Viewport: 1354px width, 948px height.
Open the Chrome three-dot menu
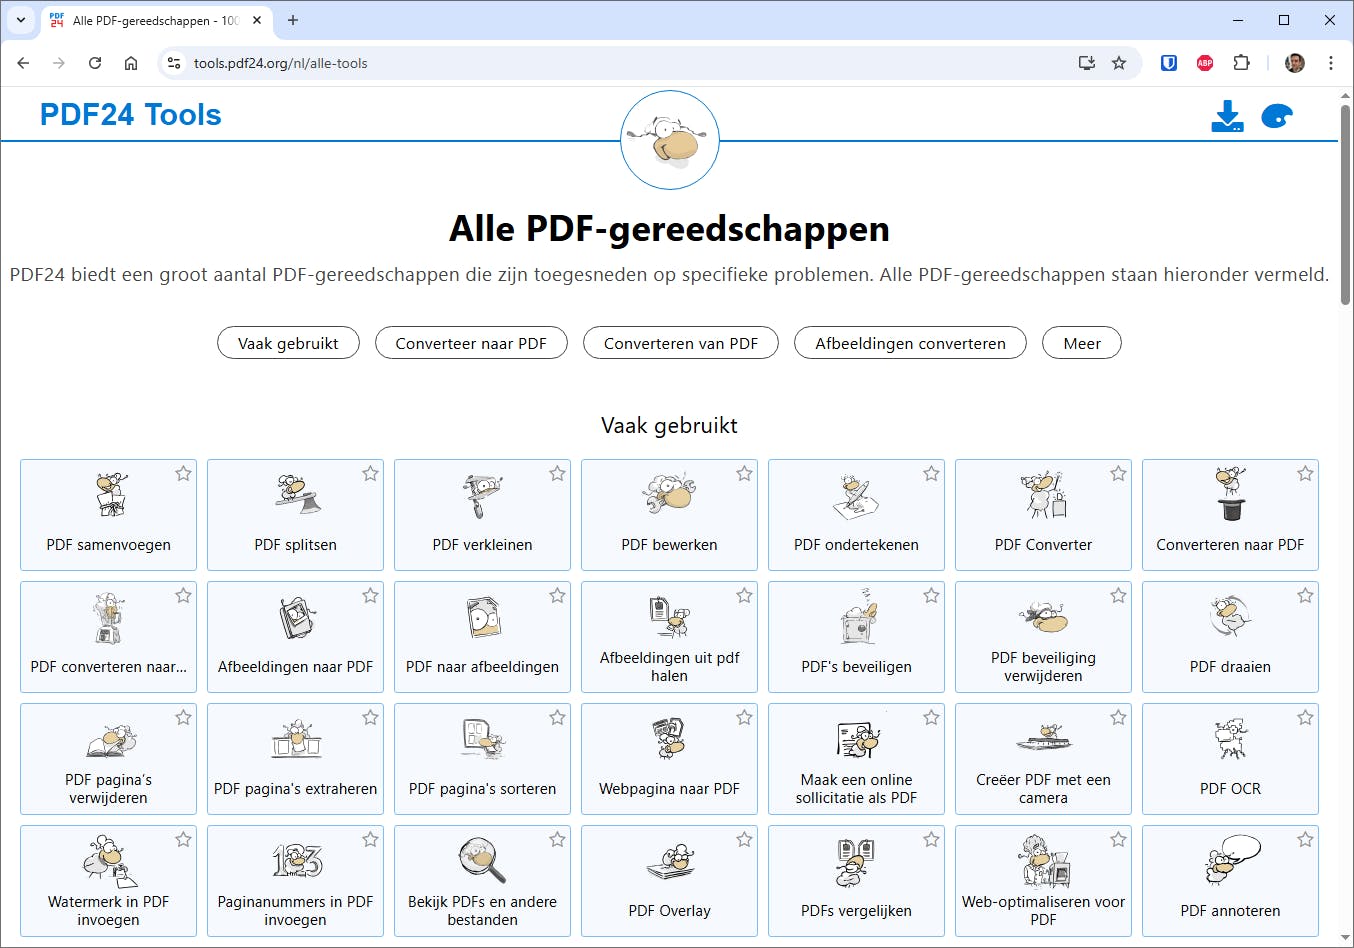point(1330,63)
